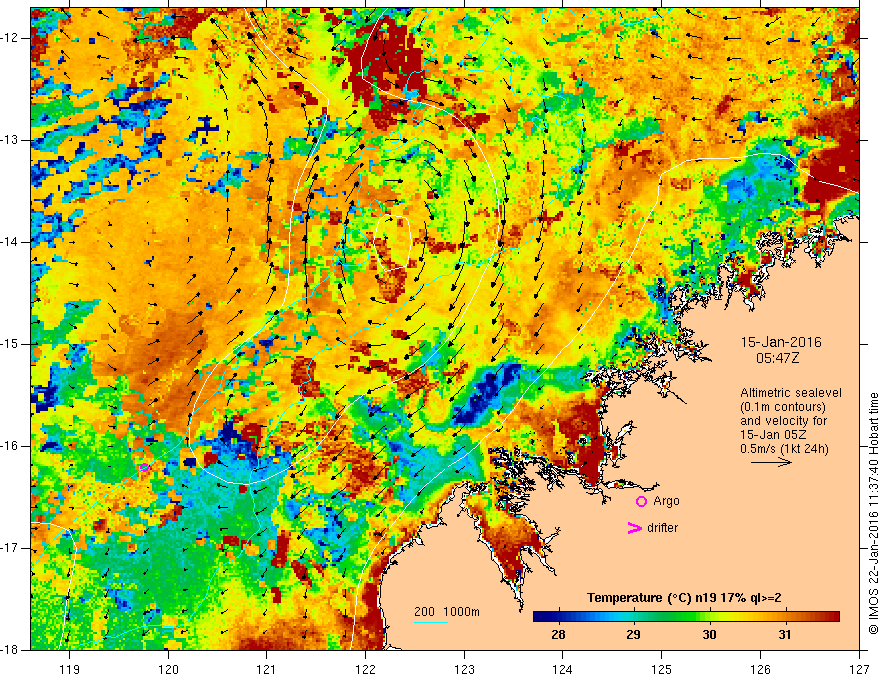Click the dark blue cold-water patch near 123E 15.5S
This screenshot has height=680, width=880.
click(488, 393)
